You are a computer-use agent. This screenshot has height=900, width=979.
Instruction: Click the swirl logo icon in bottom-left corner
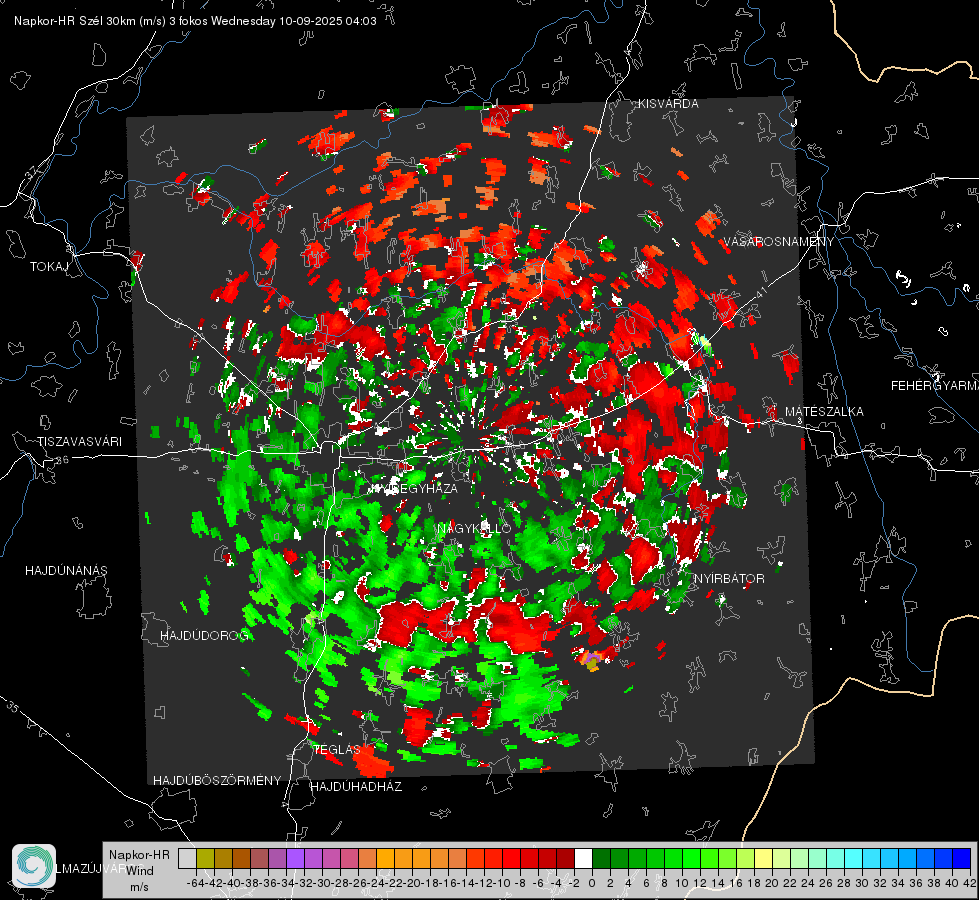(x=34, y=866)
